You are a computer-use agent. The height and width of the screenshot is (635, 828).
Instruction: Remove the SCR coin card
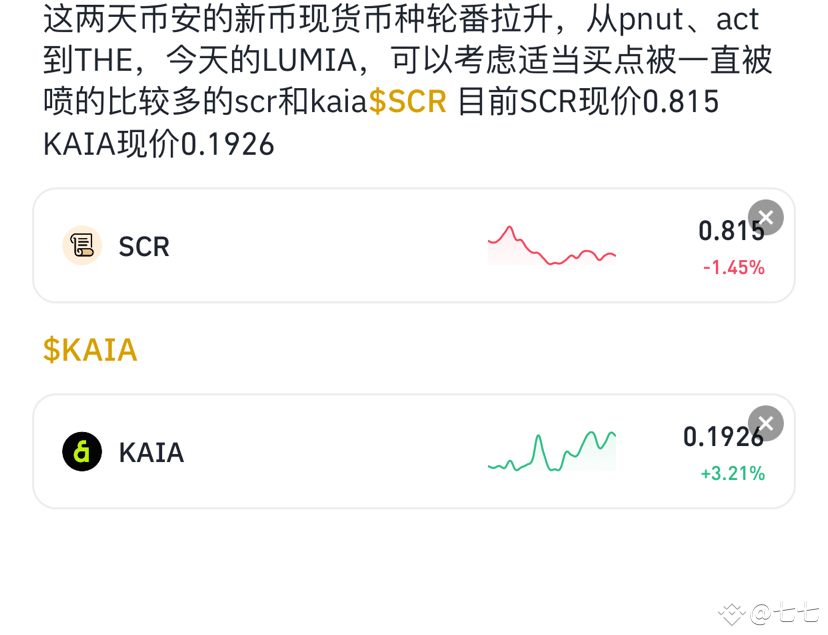tap(766, 217)
